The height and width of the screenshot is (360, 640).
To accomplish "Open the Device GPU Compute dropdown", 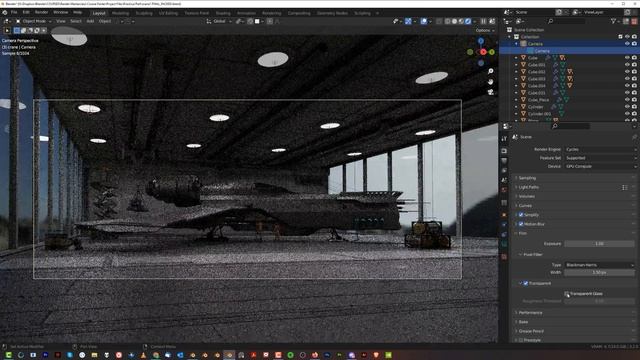I will (600, 167).
